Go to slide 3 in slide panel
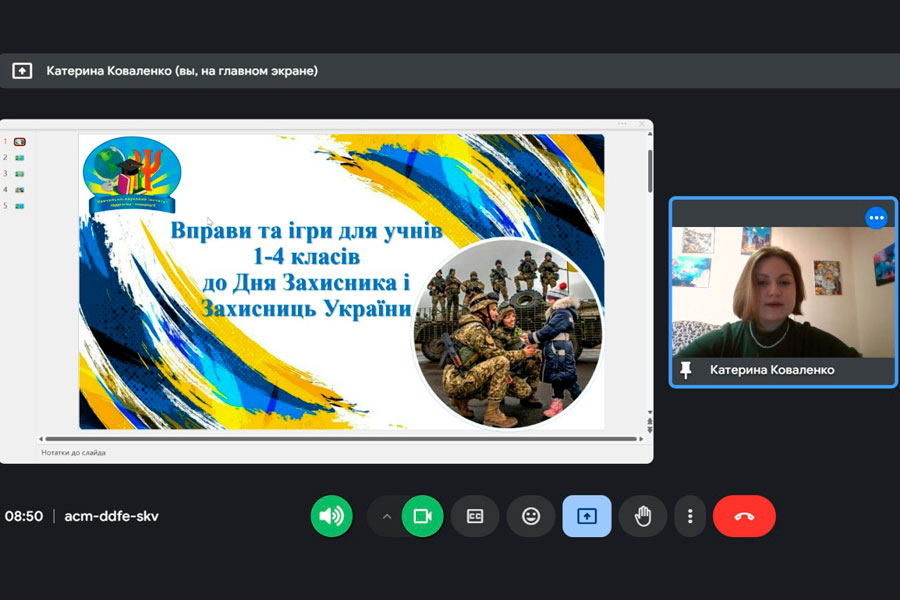Viewport: 900px width, 600px height. [19, 174]
